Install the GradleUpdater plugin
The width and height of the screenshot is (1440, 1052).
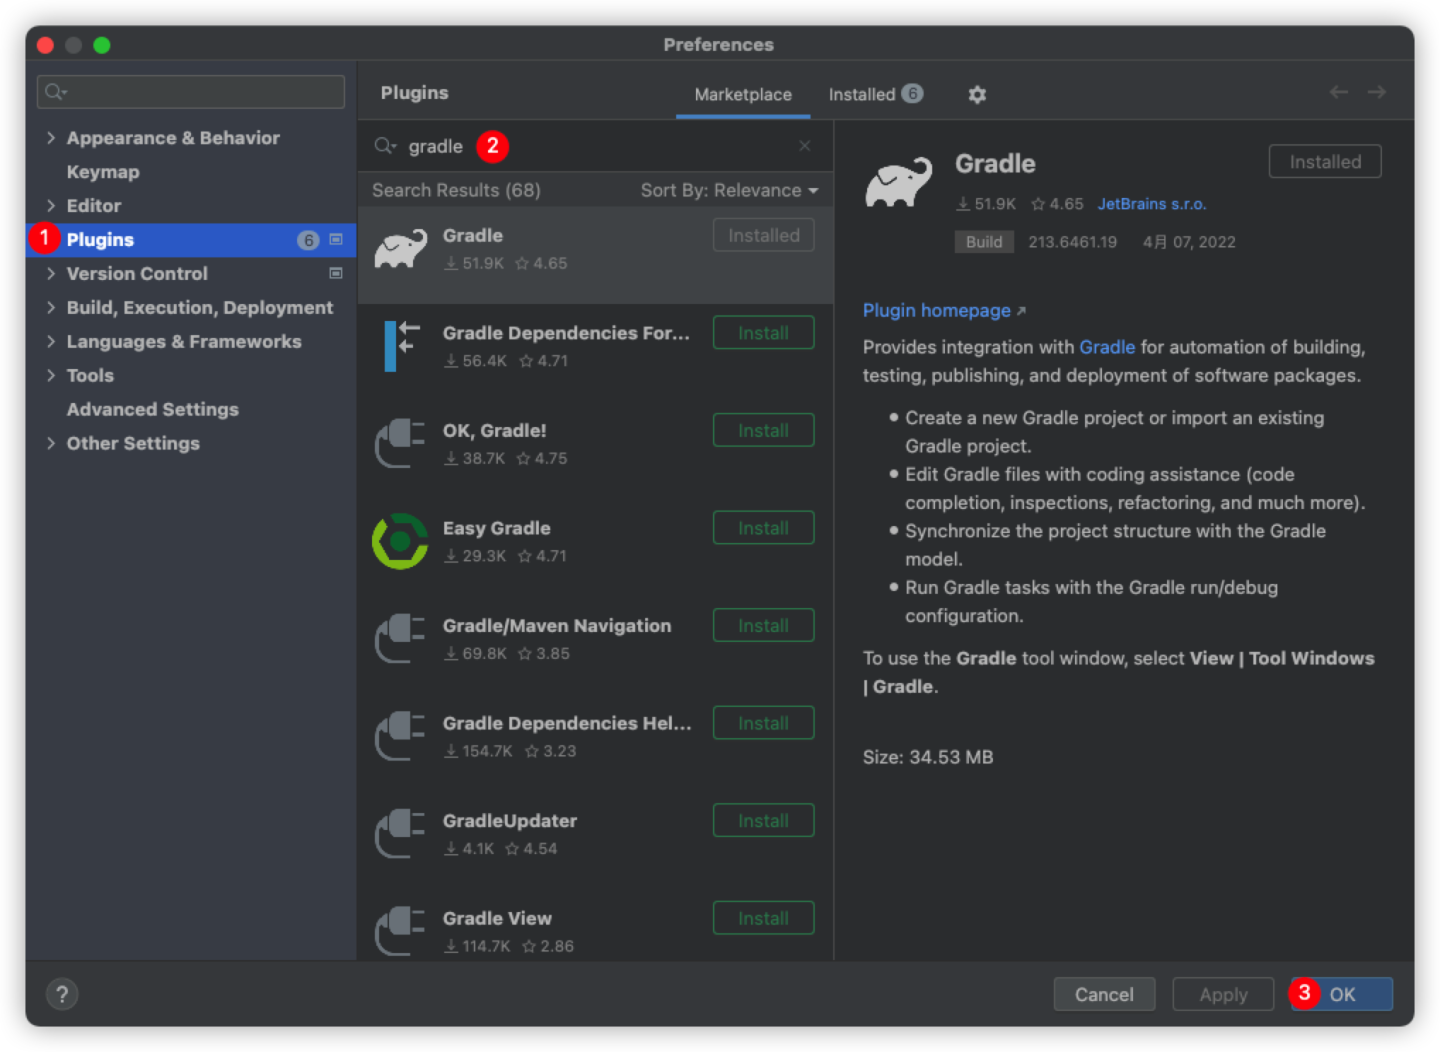(763, 820)
